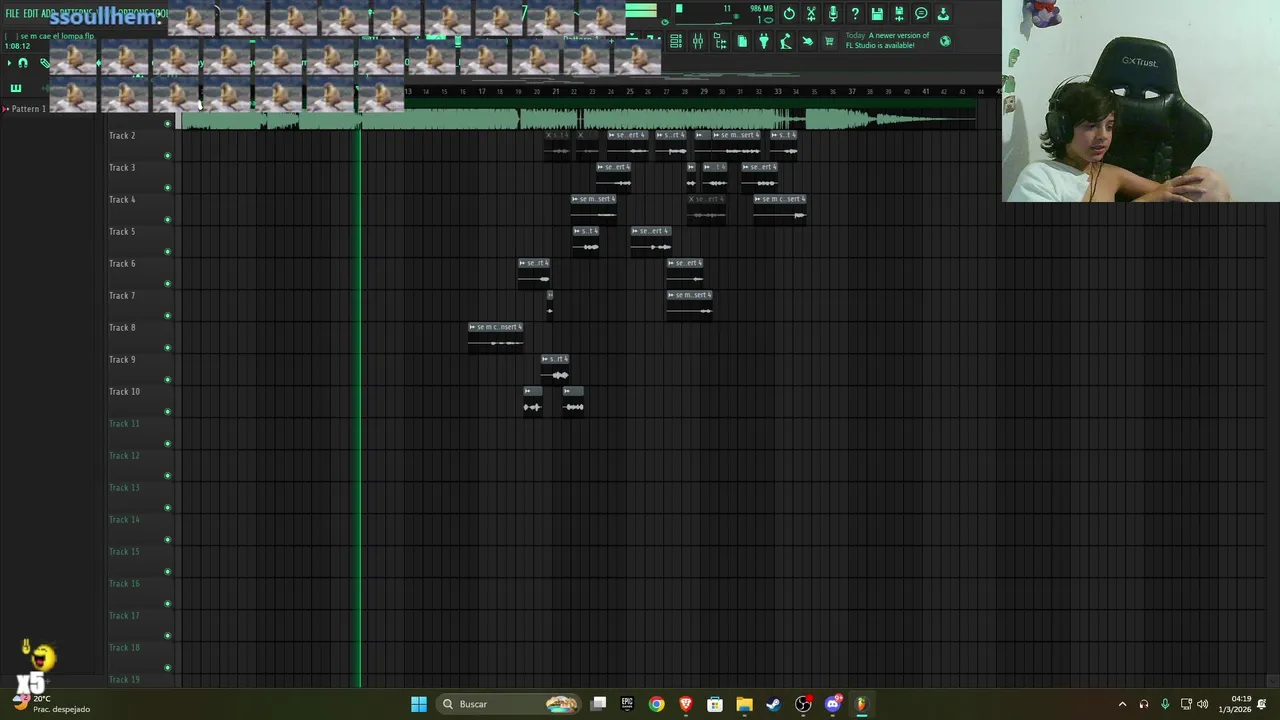Image resolution: width=1280 pixels, height=720 pixels.
Task: Select the left audio clip on Track 6
Action: click(533, 273)
